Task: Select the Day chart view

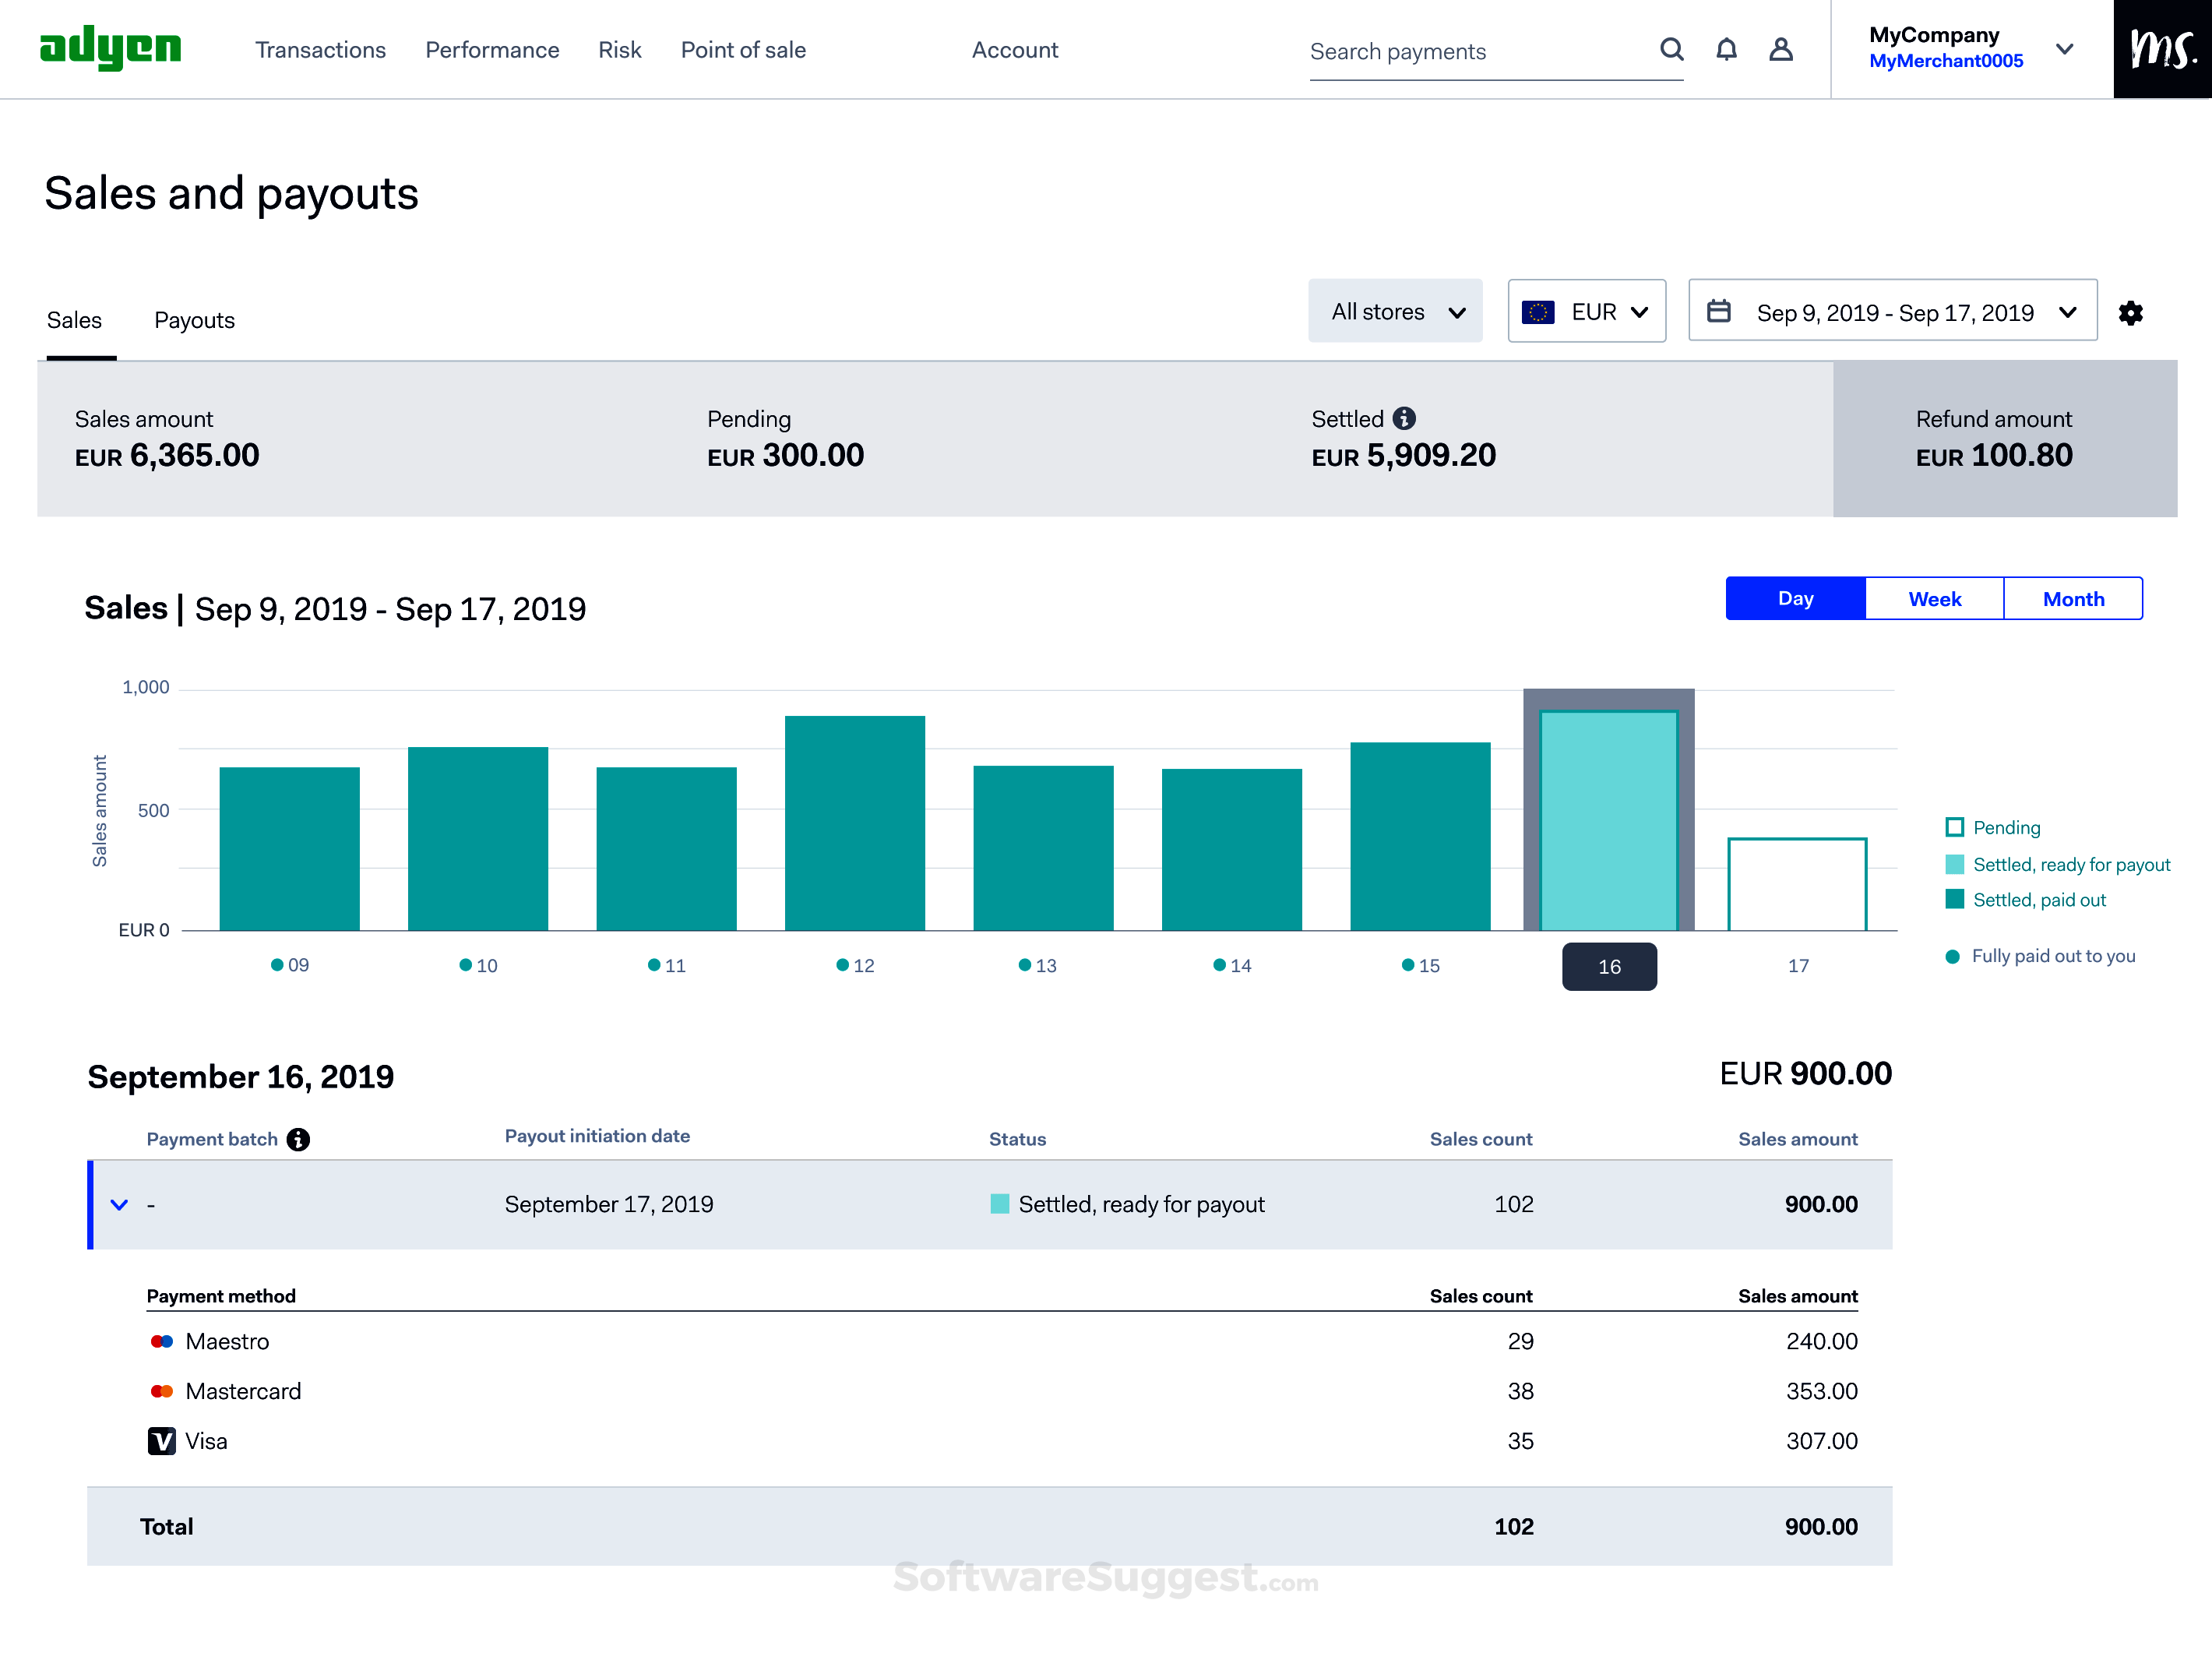Action: click(1795, 598)
